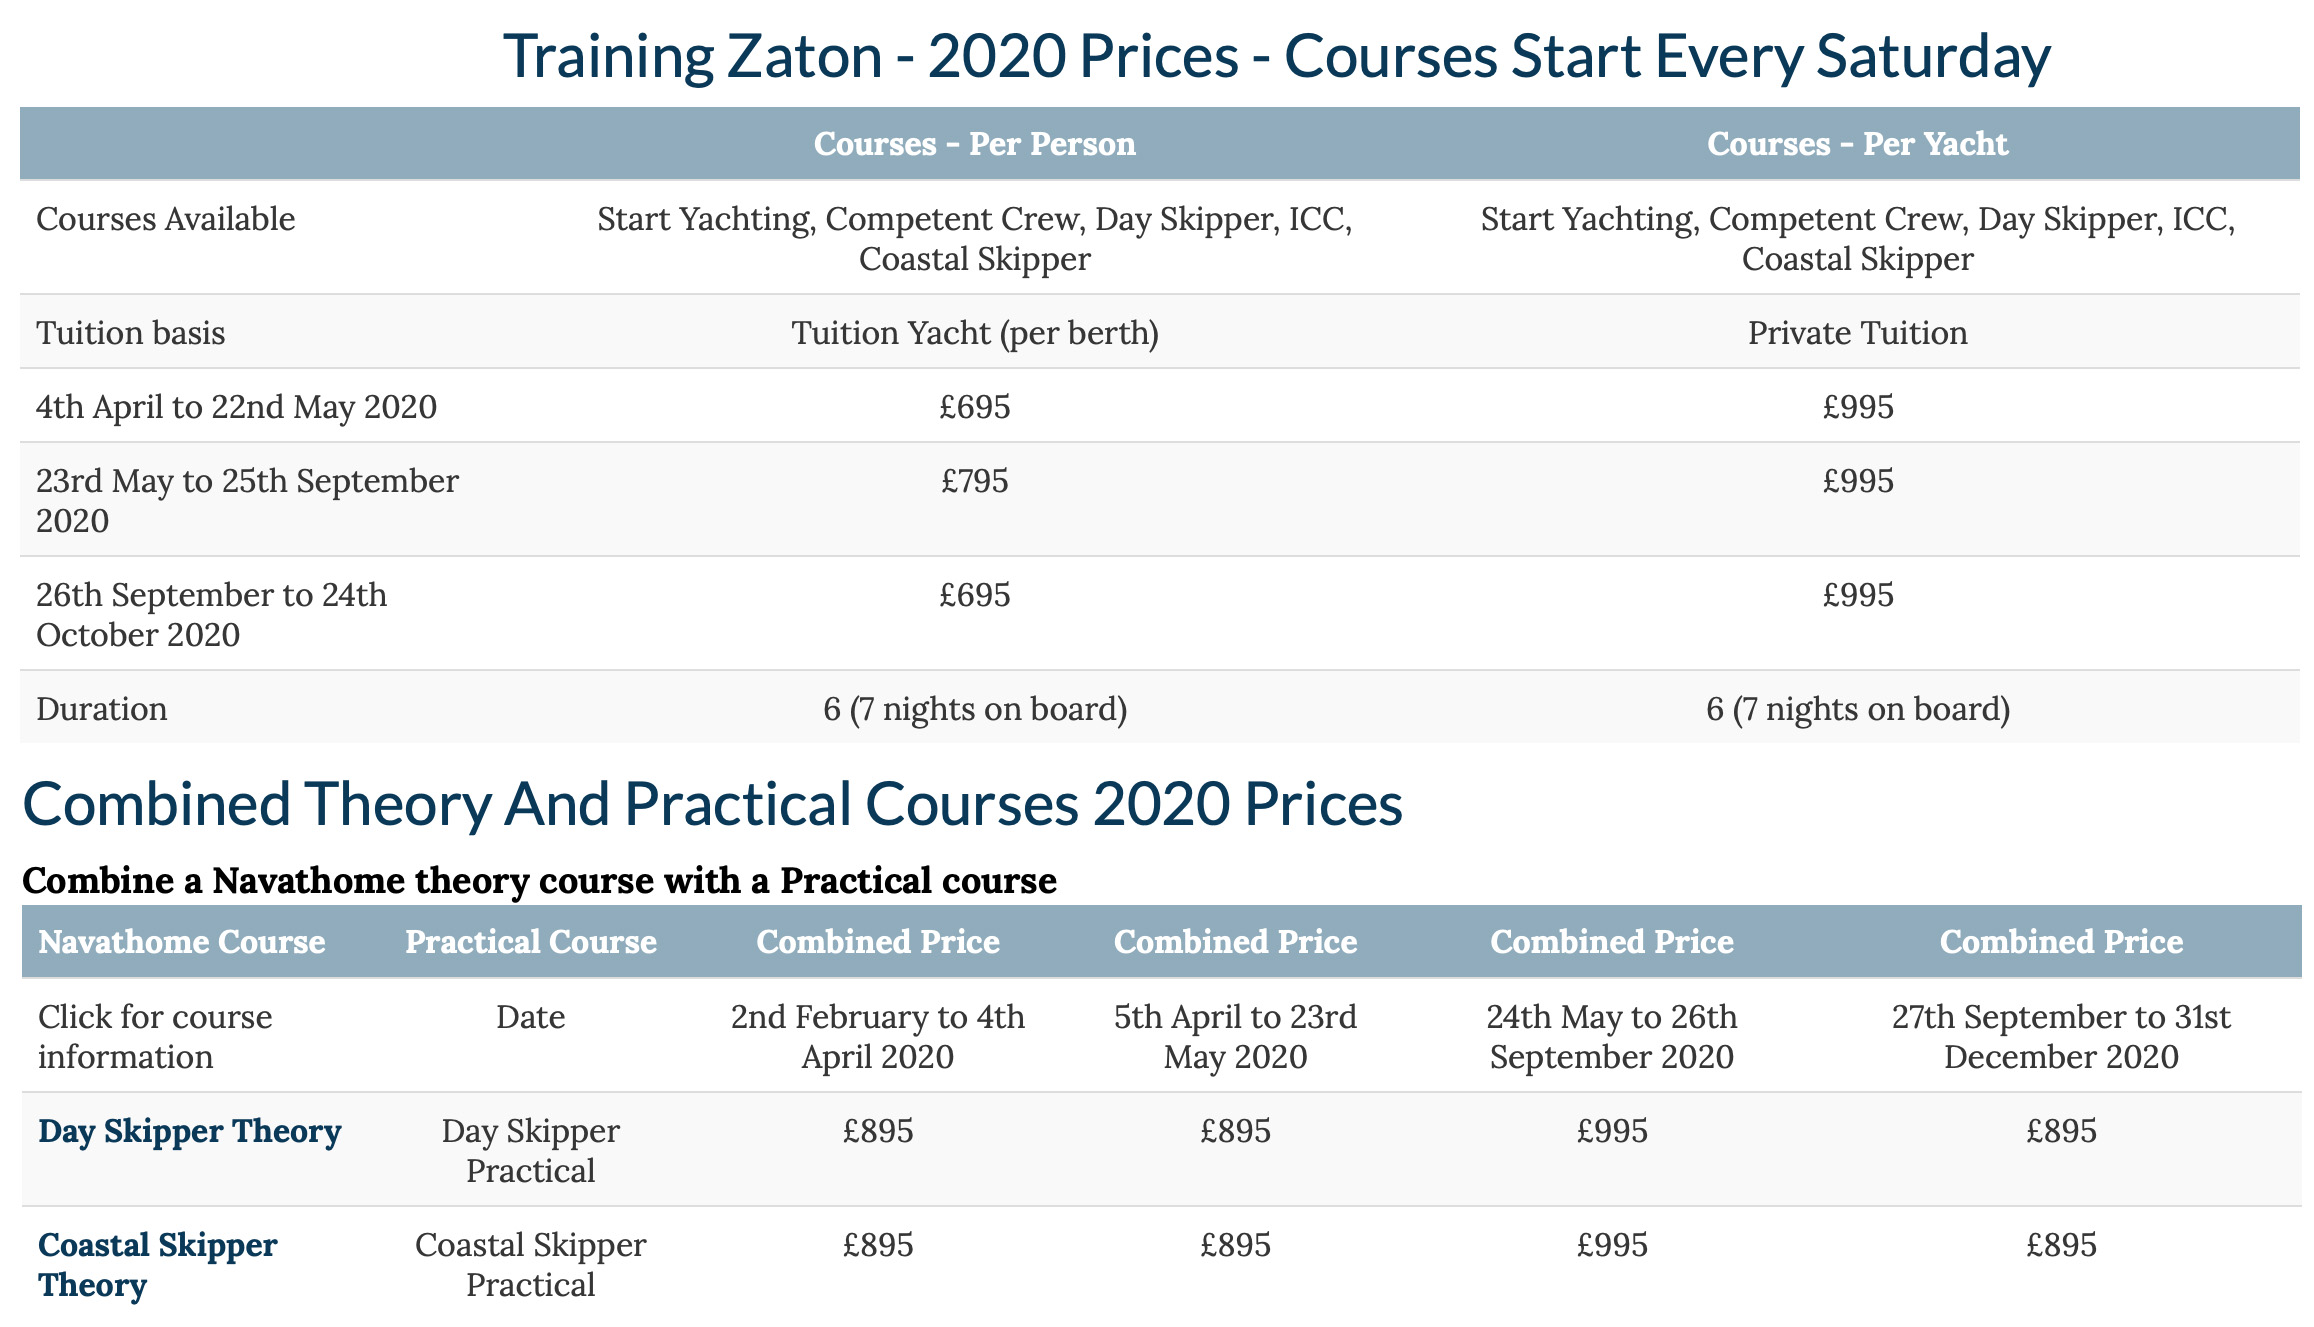Screen dimensions: 2314x1327
Task: Click the 26th September to 24th October label
Action: [x=211, y=615]
